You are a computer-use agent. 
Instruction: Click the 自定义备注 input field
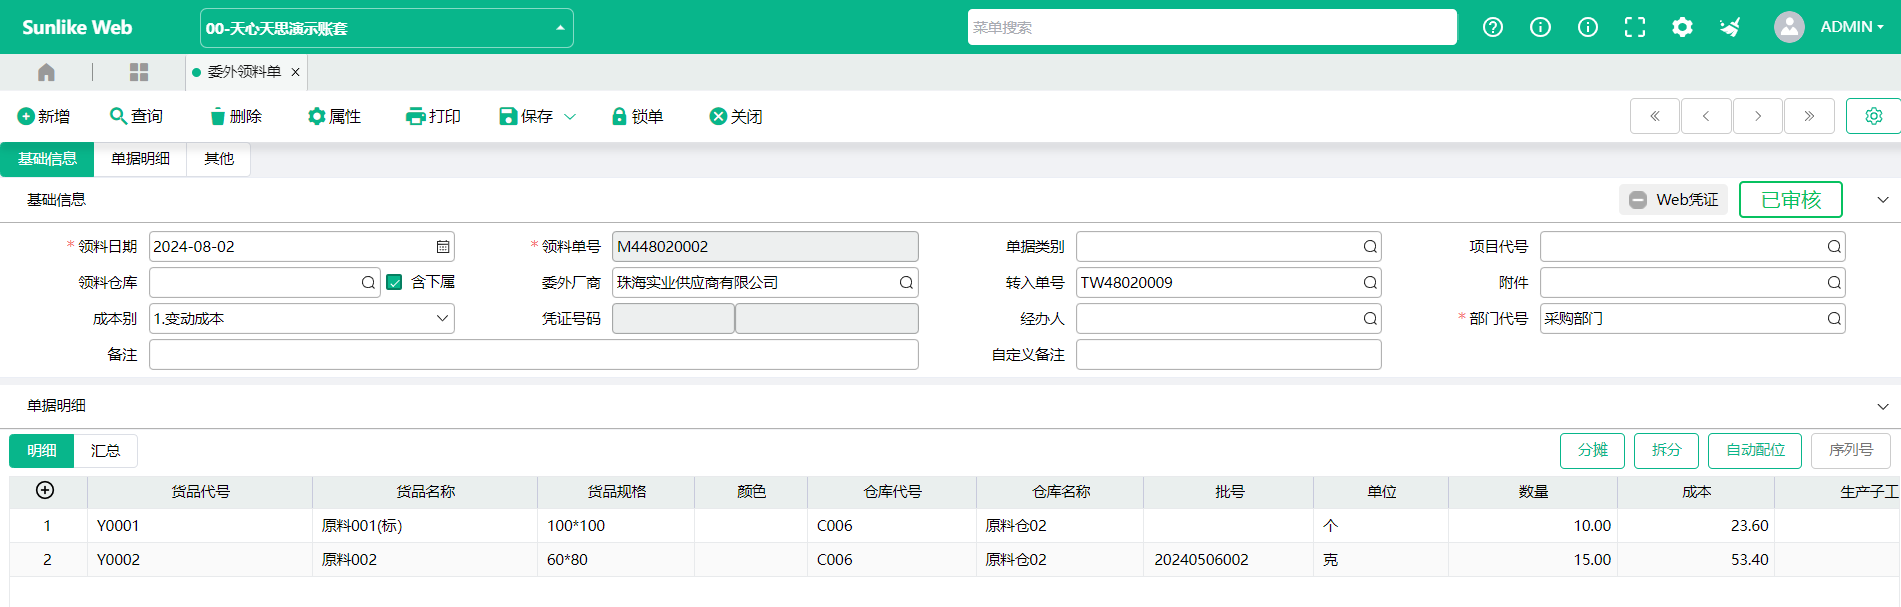coord(1228,355)
